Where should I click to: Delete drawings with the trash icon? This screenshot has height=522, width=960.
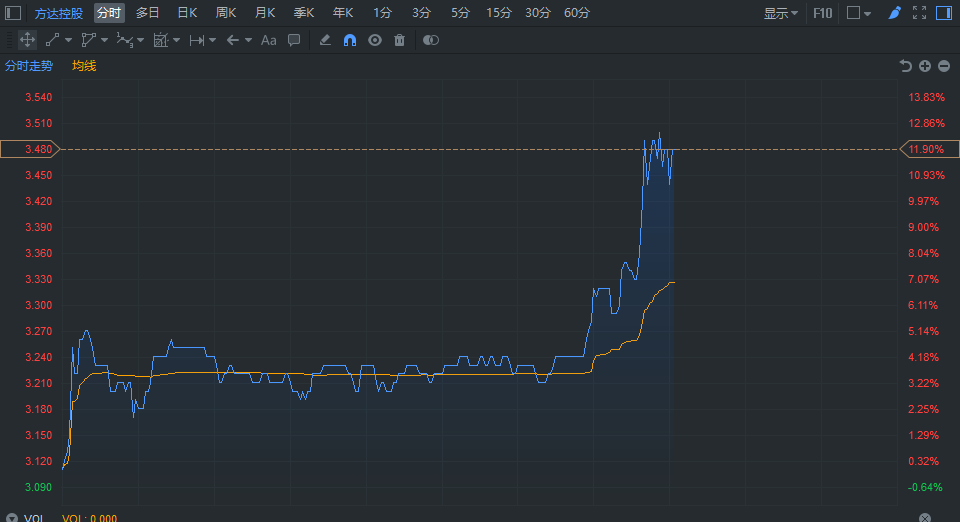point(400,40)
